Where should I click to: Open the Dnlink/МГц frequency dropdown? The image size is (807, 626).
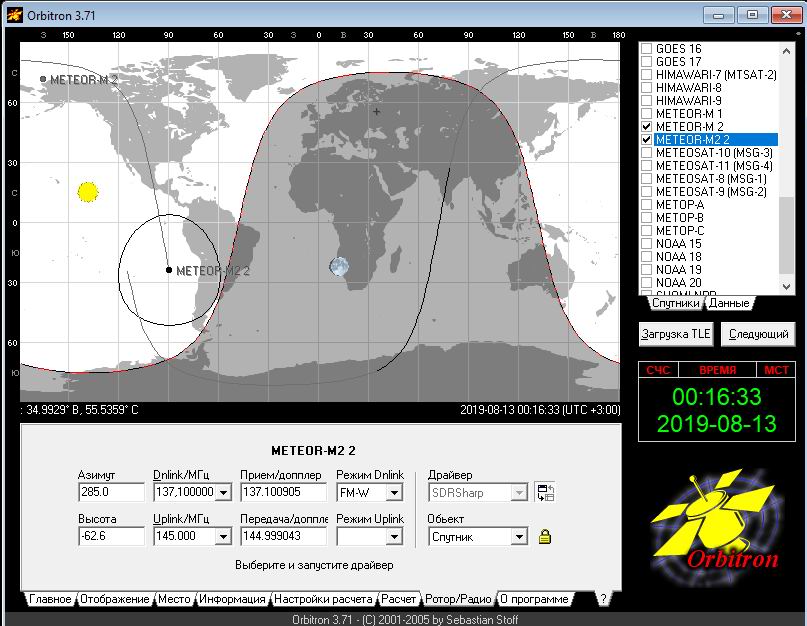click(223, 492)
